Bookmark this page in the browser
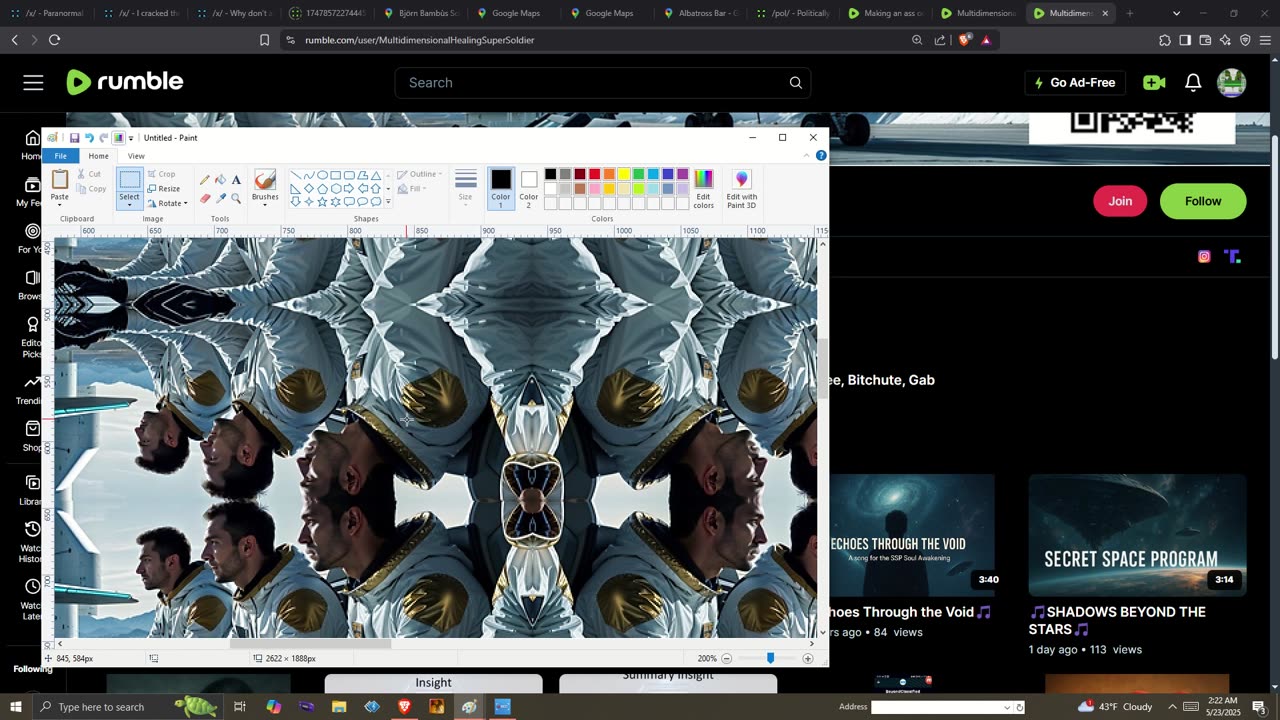The height and width of the screenshot is (720, 1280). (x=264, y=40)
